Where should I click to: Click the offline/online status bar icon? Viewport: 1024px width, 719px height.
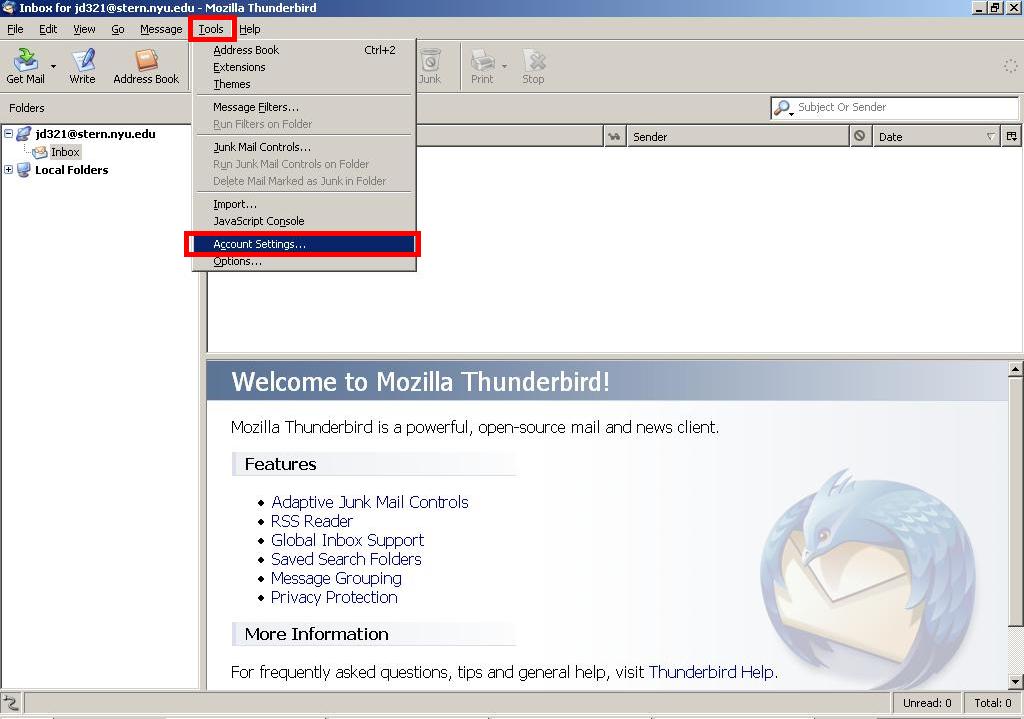(11, 703)
